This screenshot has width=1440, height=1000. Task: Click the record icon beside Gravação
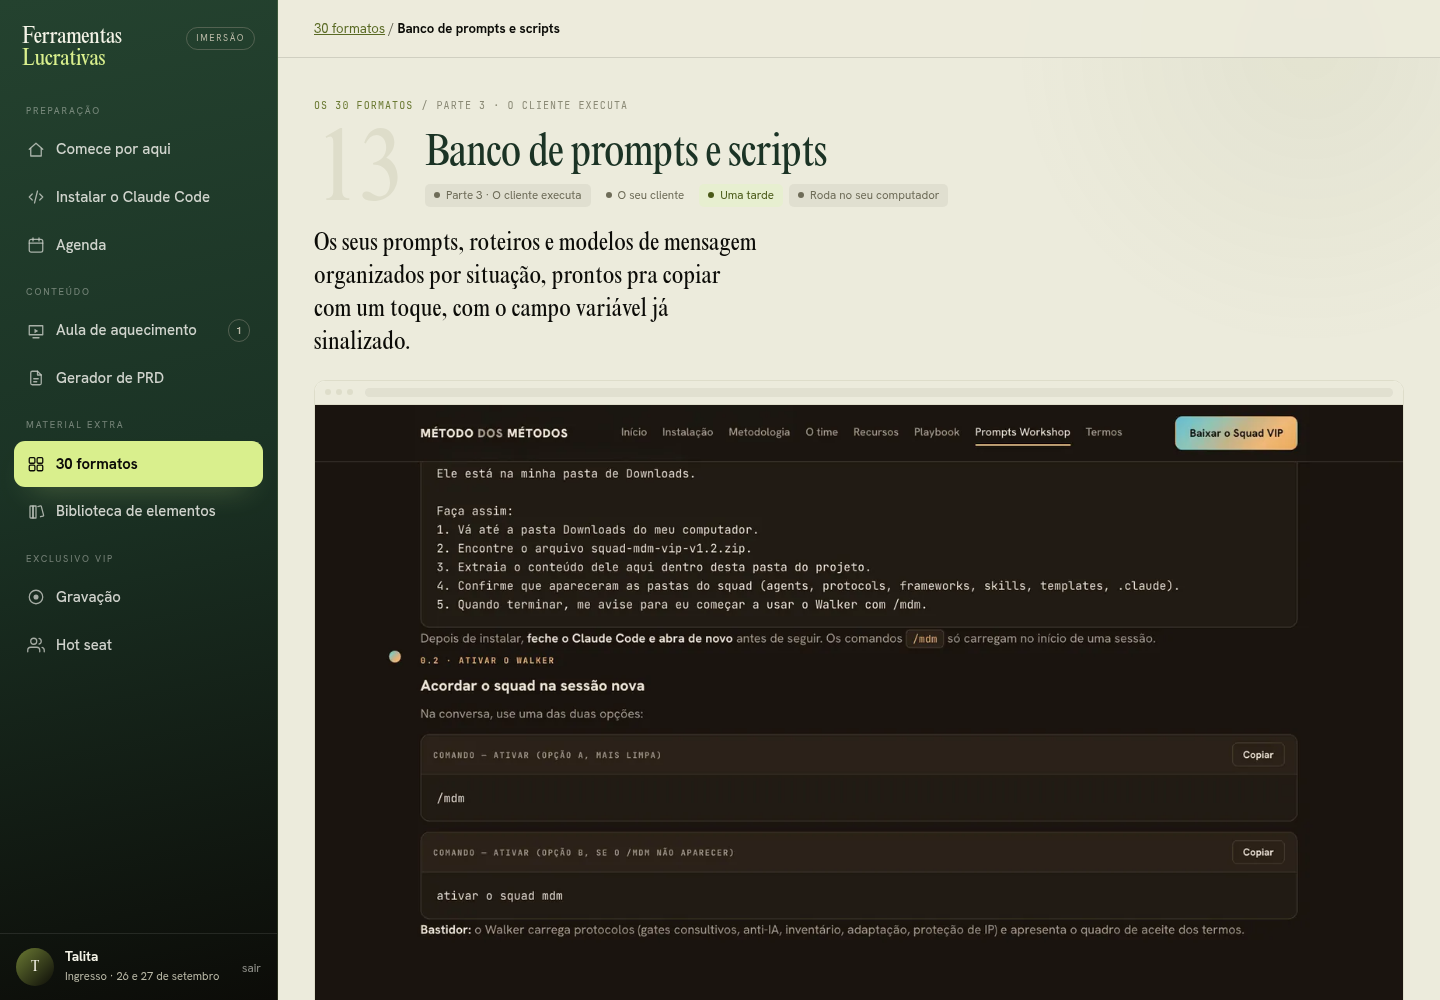tap(36, 597)
